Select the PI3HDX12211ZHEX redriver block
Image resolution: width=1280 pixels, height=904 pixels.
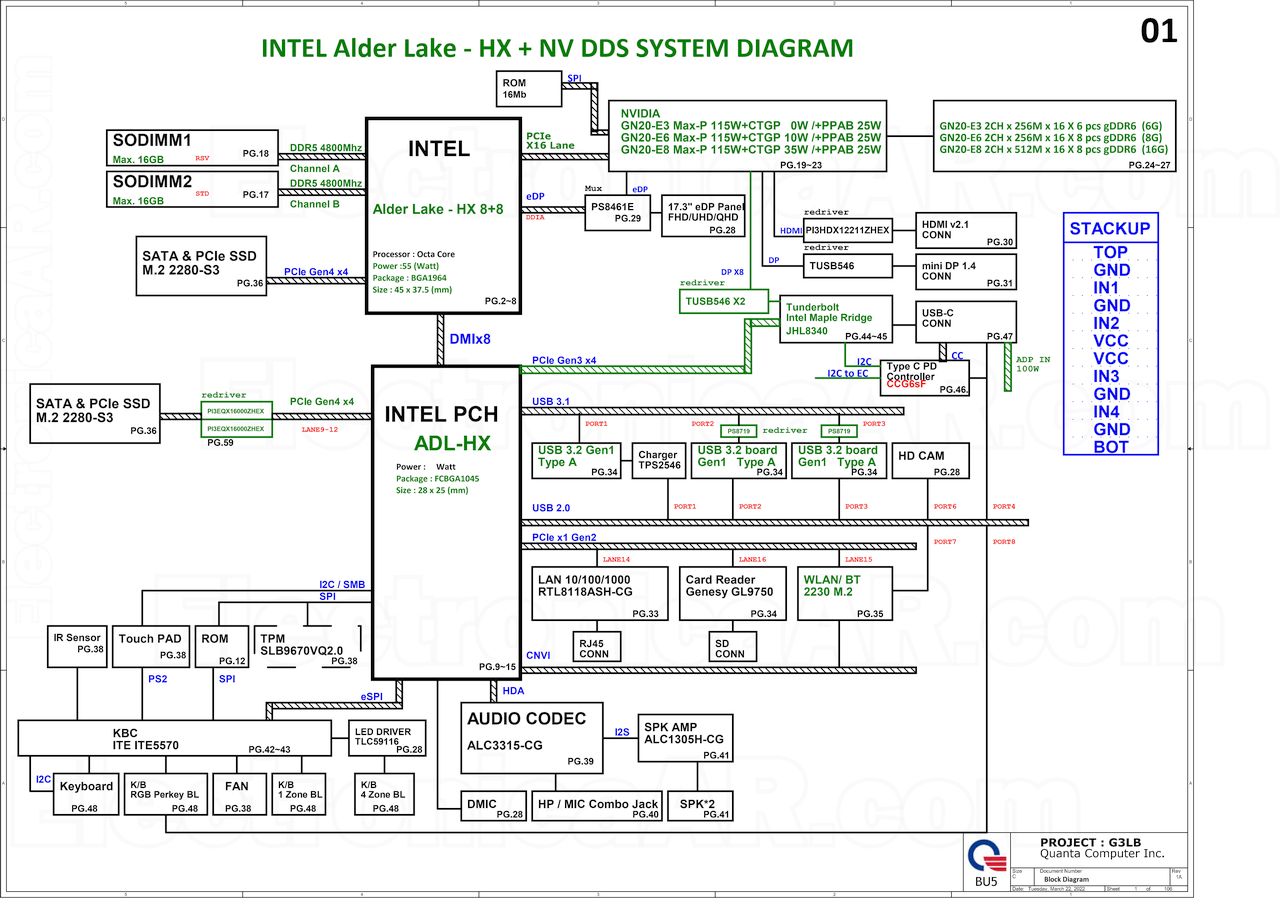tap(848, 230)
